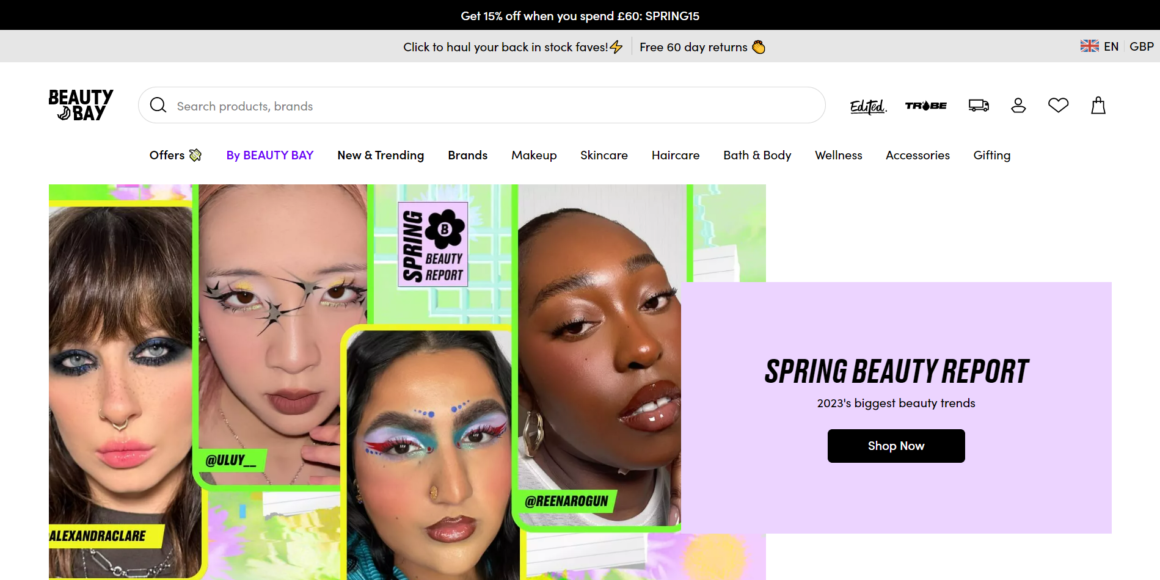The height and width of the screenshot is (580, 1160).
Task: Open the shopping bag icon
Action: pyautogui.click(x=1099, y=105)
